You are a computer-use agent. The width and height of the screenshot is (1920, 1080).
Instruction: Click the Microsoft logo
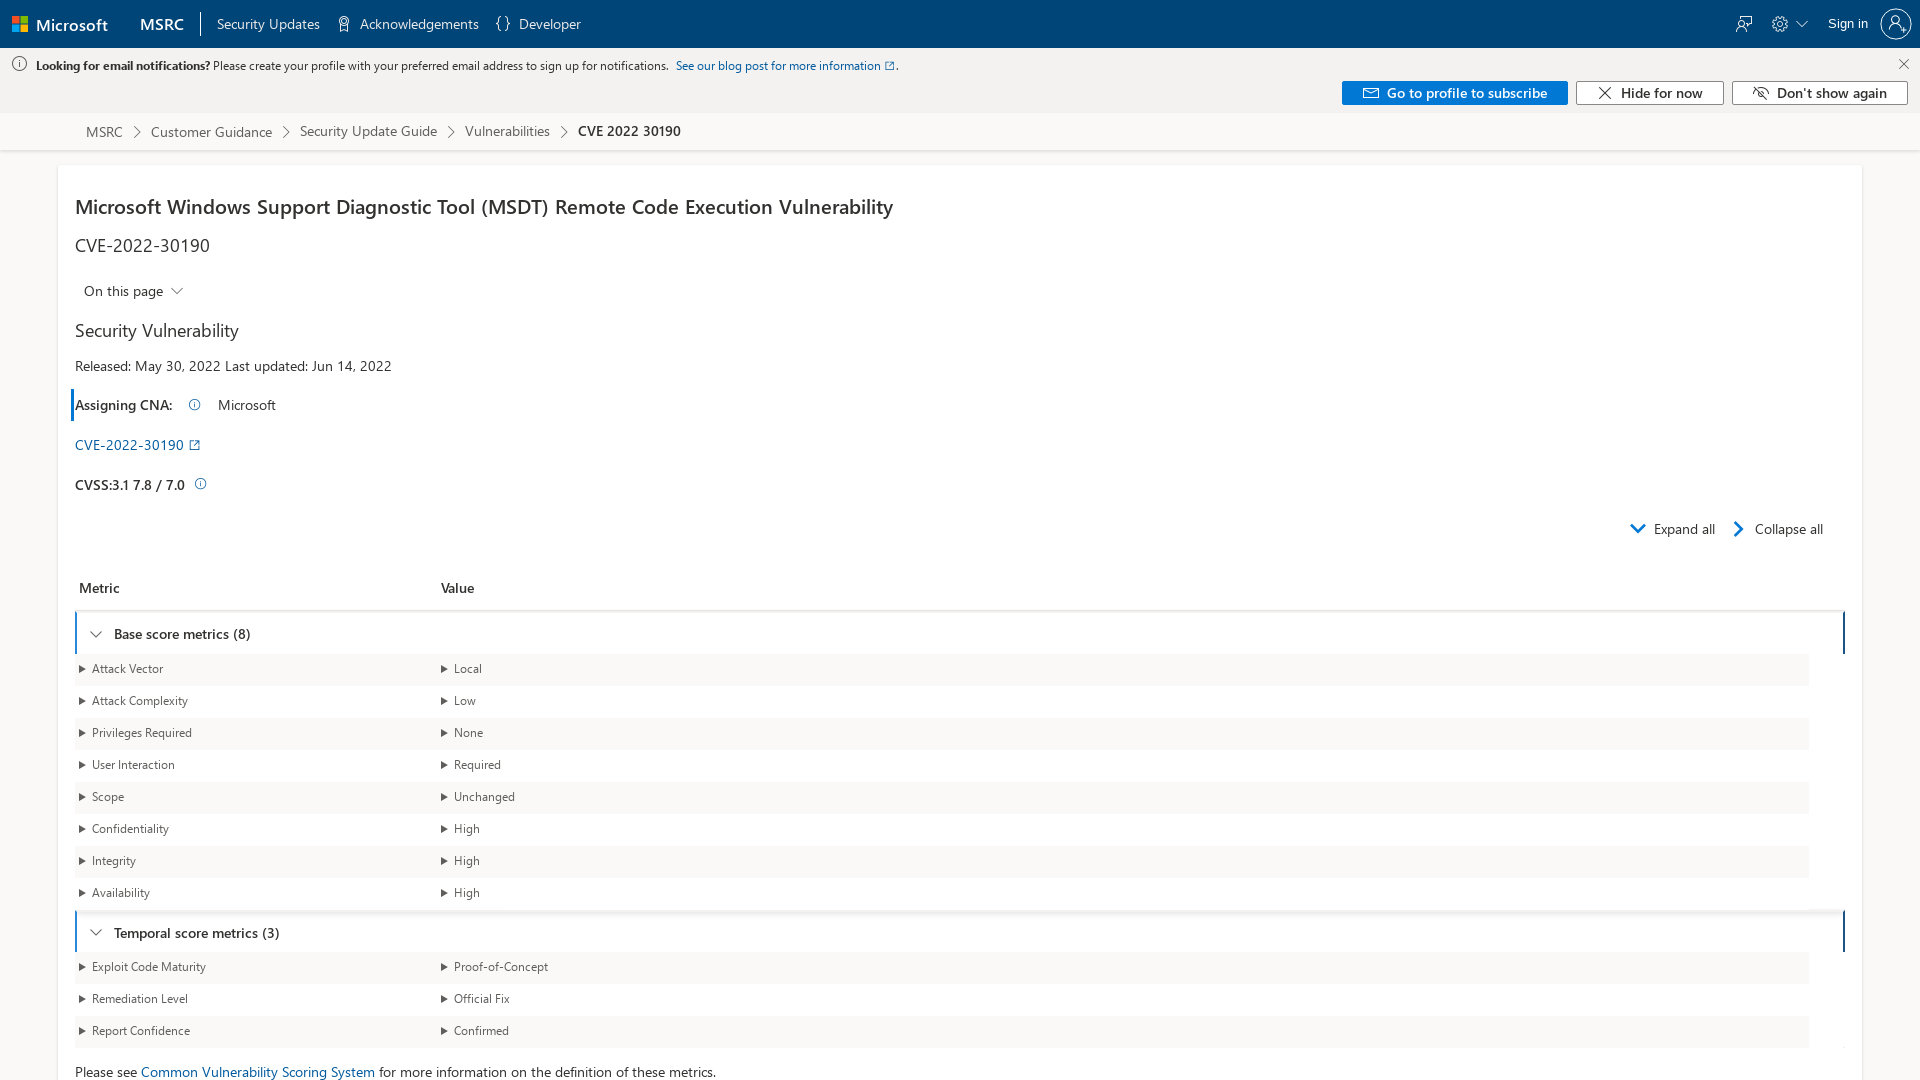60,24
